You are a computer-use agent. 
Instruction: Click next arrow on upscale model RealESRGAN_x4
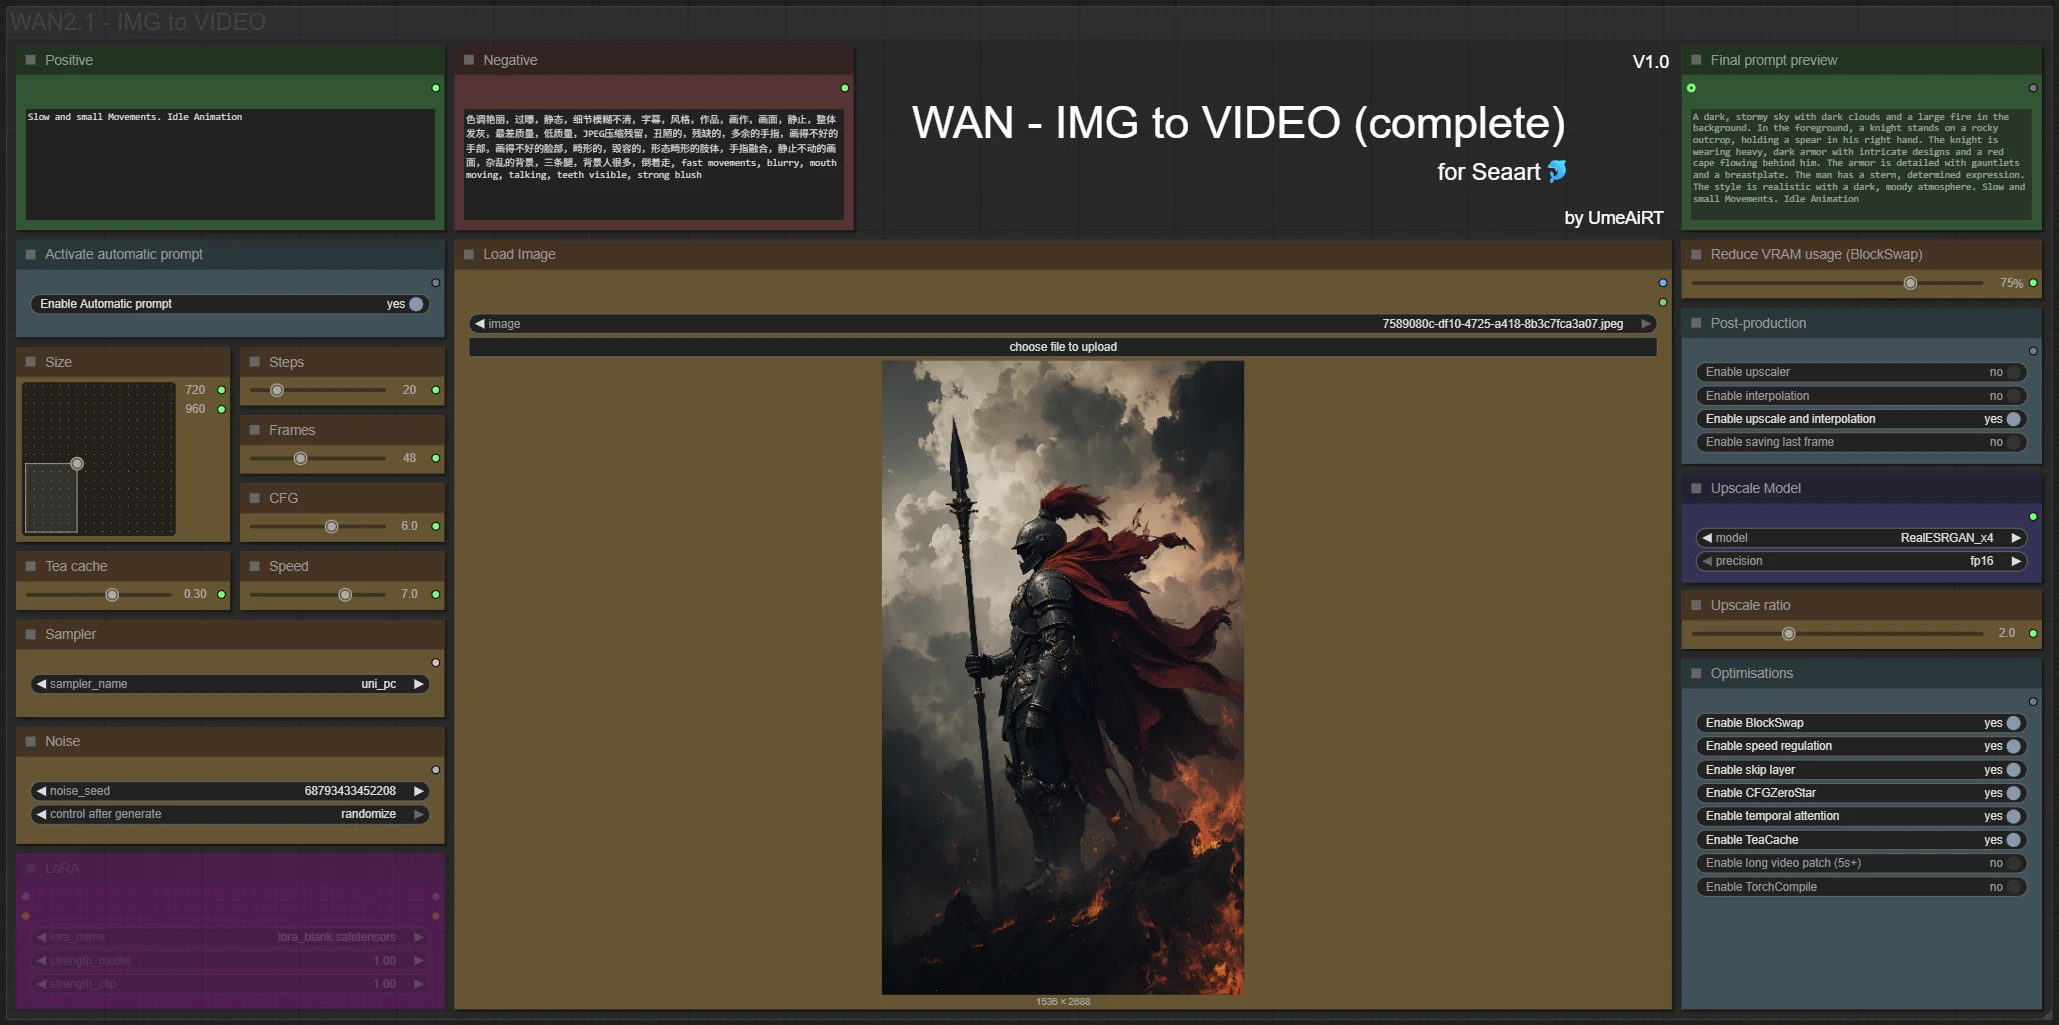point(2016,538)
